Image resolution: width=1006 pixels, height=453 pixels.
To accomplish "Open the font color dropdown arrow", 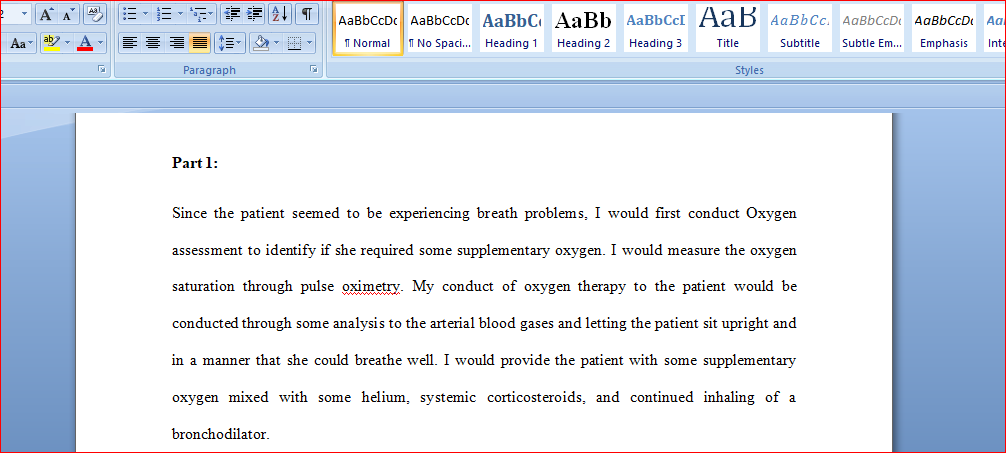I will click(101, 44).
